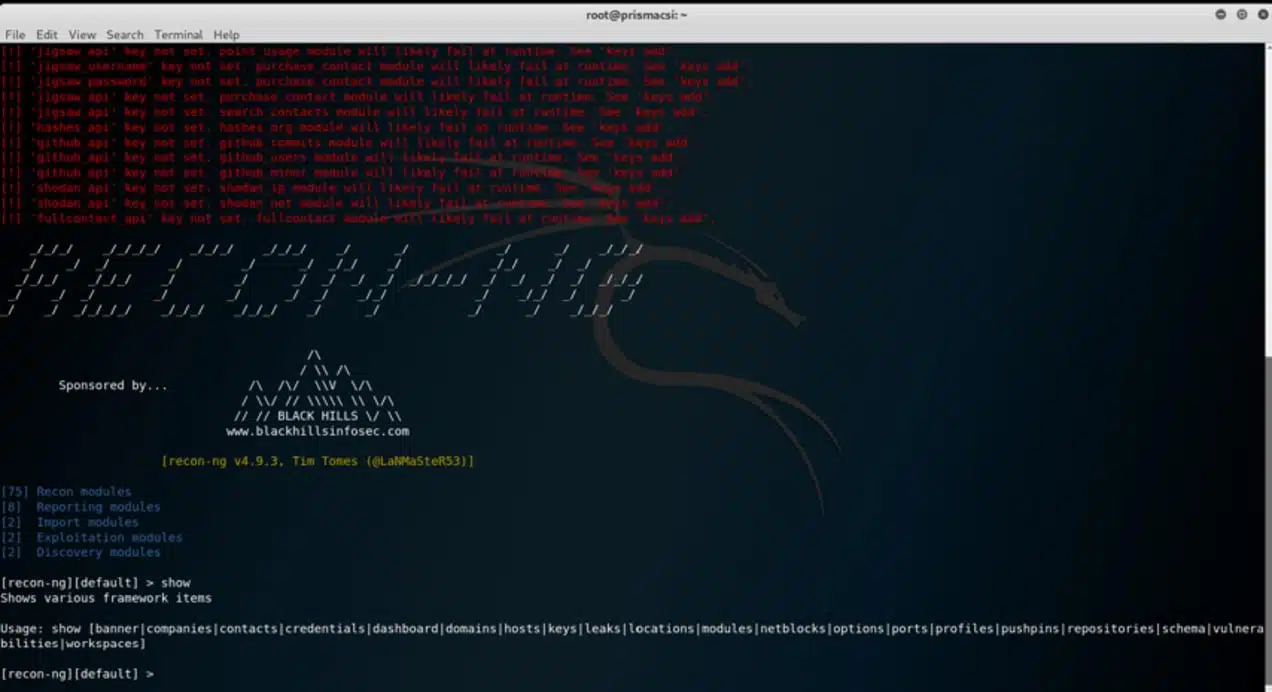The height and width of the screenshot is (692, 1272).
Task: Open the Help menu
Action: pyautogui.click(x=225, y=34)
